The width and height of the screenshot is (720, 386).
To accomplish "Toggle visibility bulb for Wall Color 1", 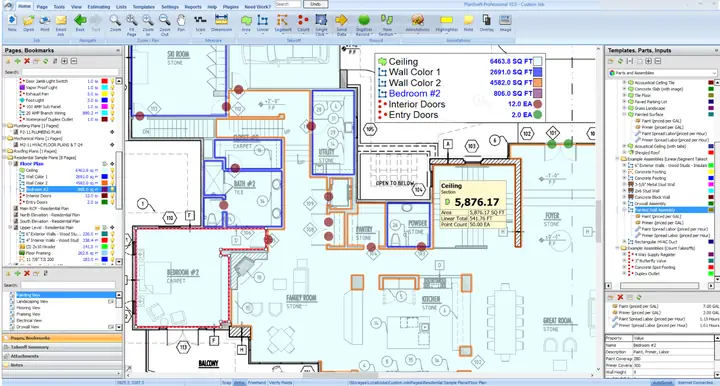I will tap(112, 177).
